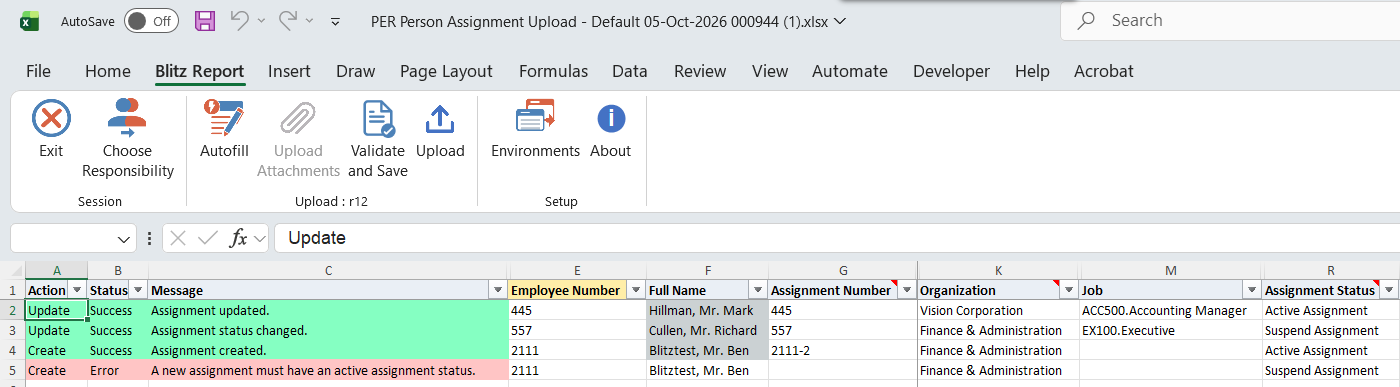Toggle the AutoSave switch
Viewport: 1400px width, 387px height.
pyautogui.click(x=151, y=20)
